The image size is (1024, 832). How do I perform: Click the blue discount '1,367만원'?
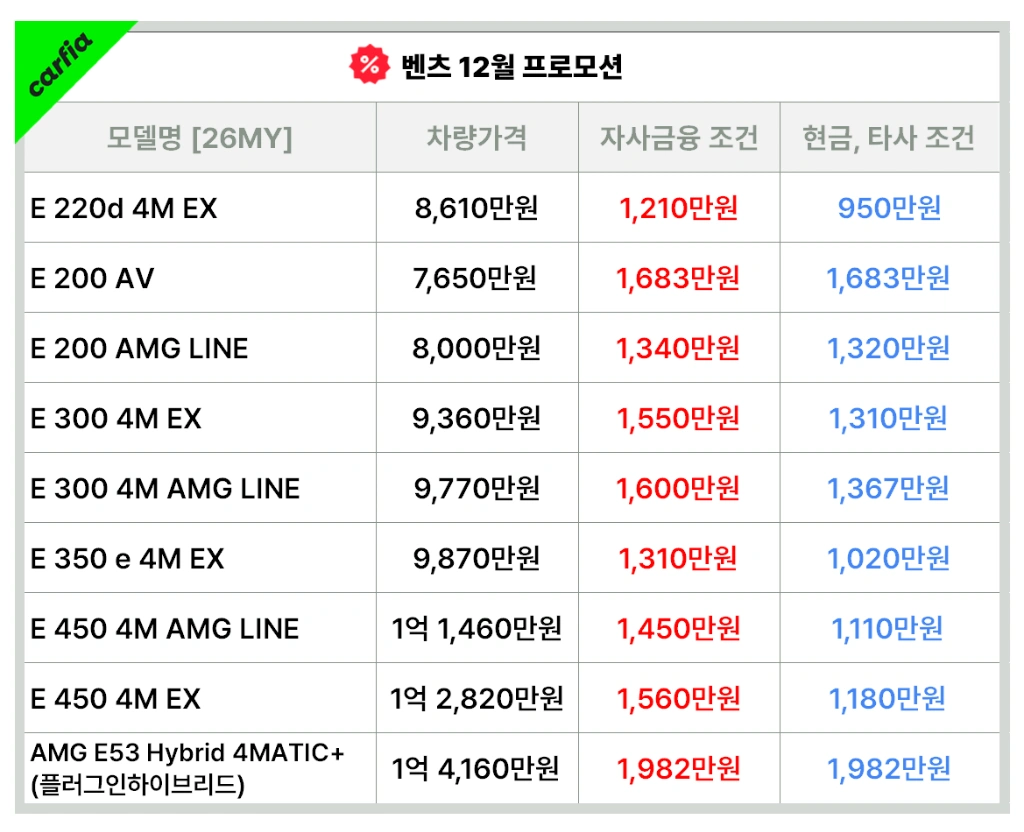pos(889,488)
